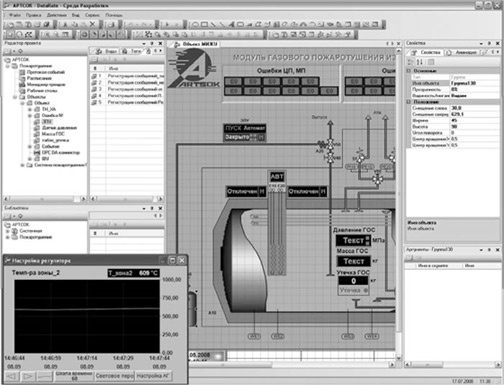Click the Print toolbar icon

pos(111,24)
